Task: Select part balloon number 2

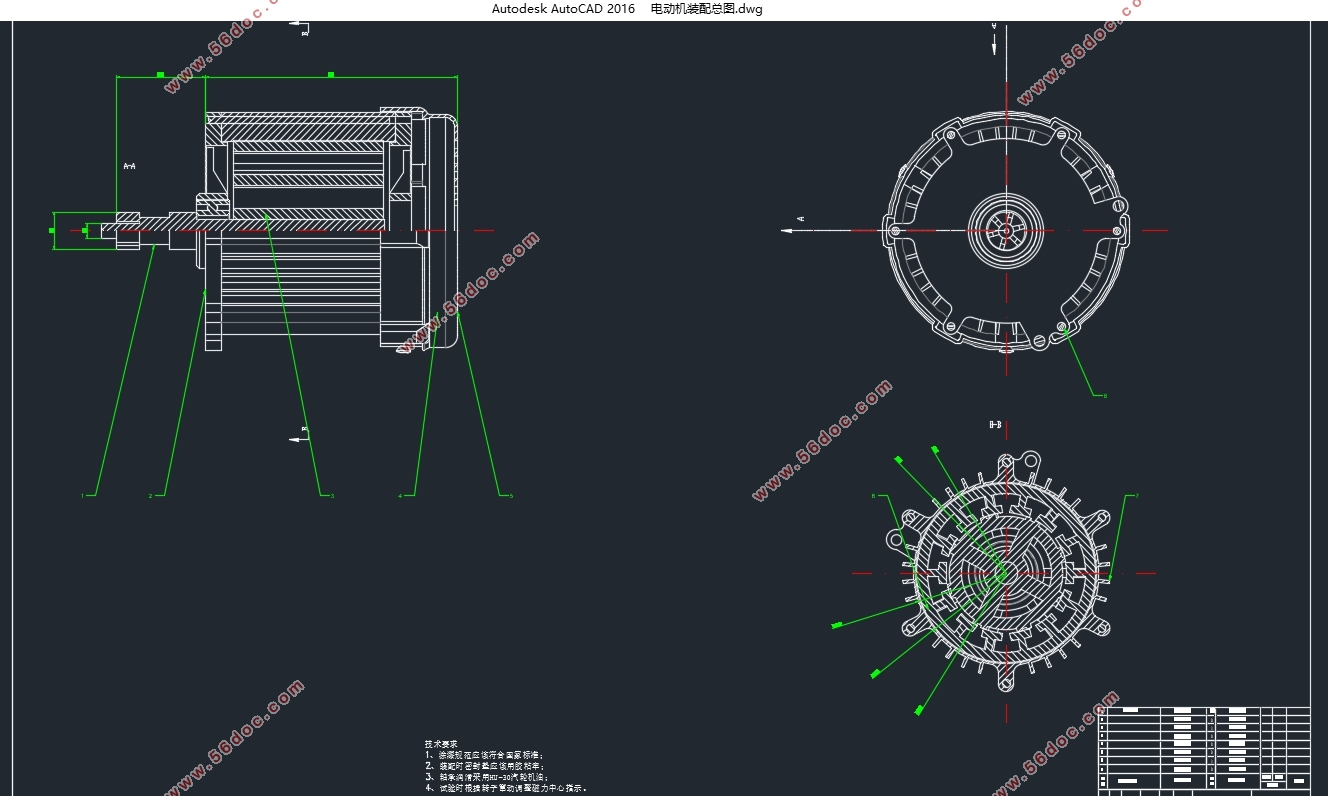Action: click(150, 495)
